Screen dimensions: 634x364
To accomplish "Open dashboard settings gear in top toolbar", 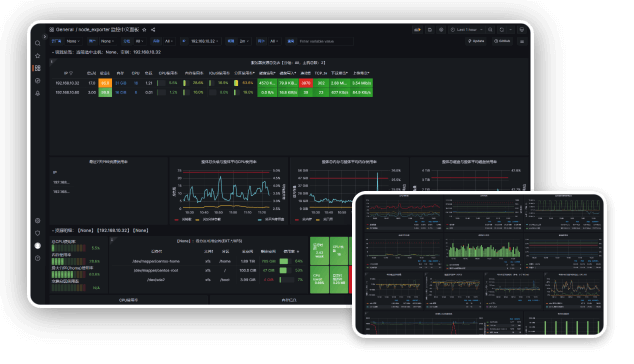I will pyautogui.click(x=441, y=30).
